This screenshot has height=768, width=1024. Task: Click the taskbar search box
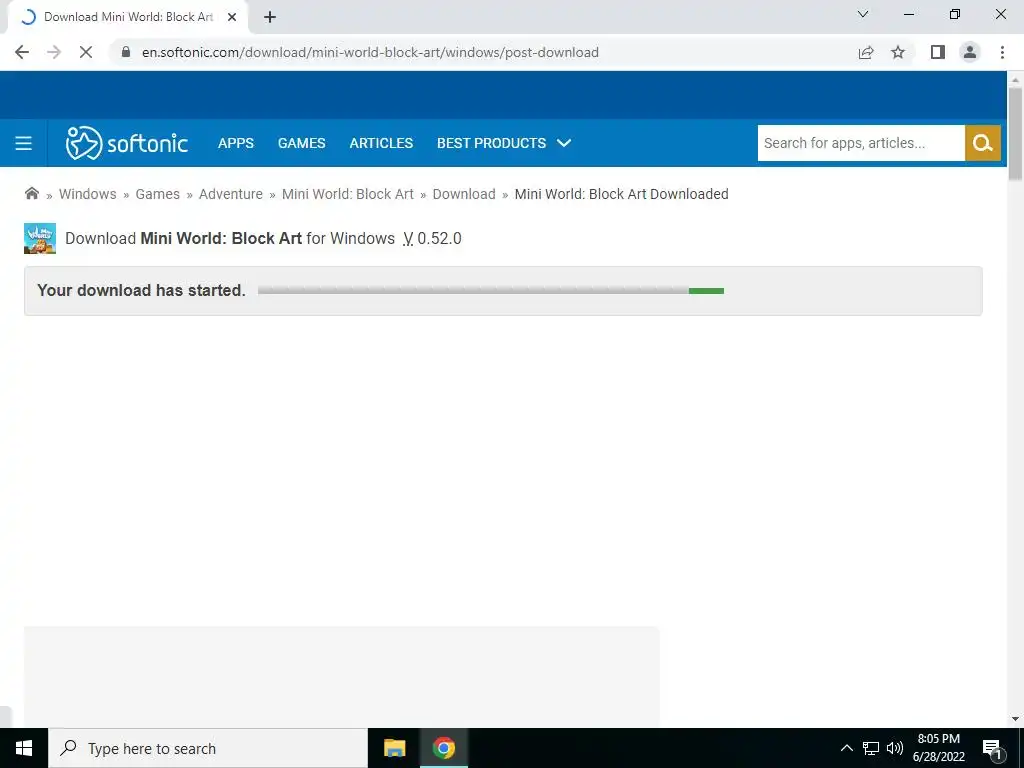pos(208,748)
